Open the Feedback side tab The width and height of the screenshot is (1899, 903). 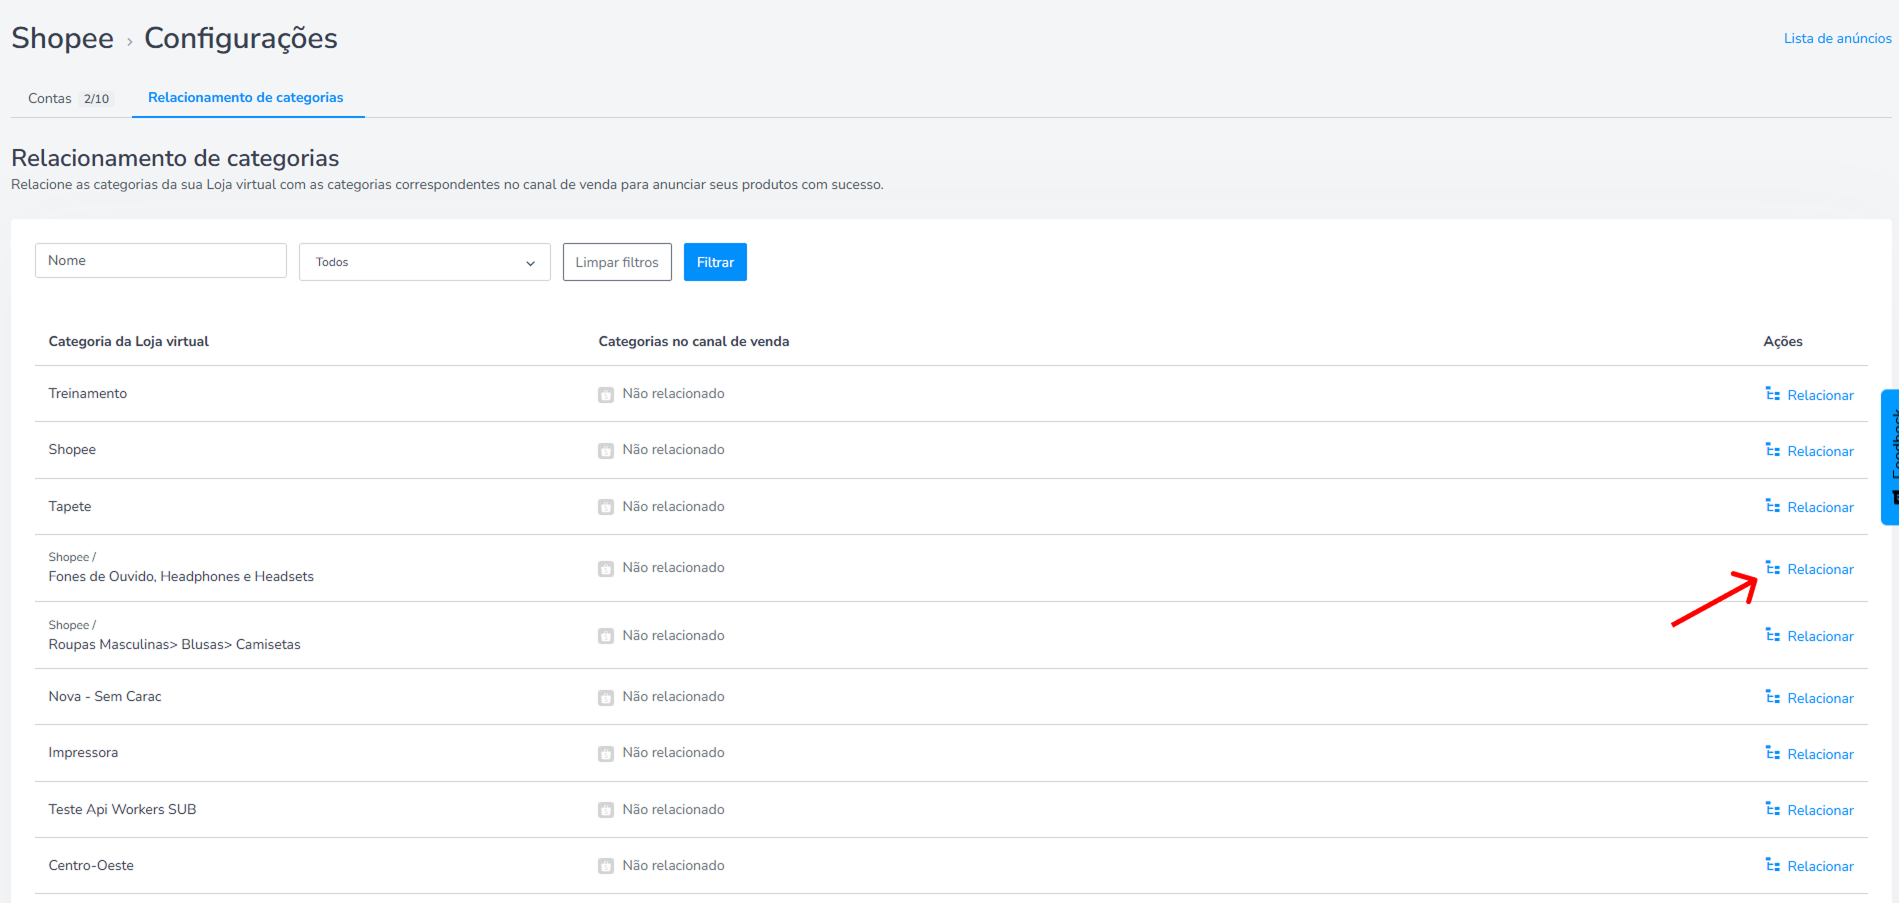point(1890,457)
